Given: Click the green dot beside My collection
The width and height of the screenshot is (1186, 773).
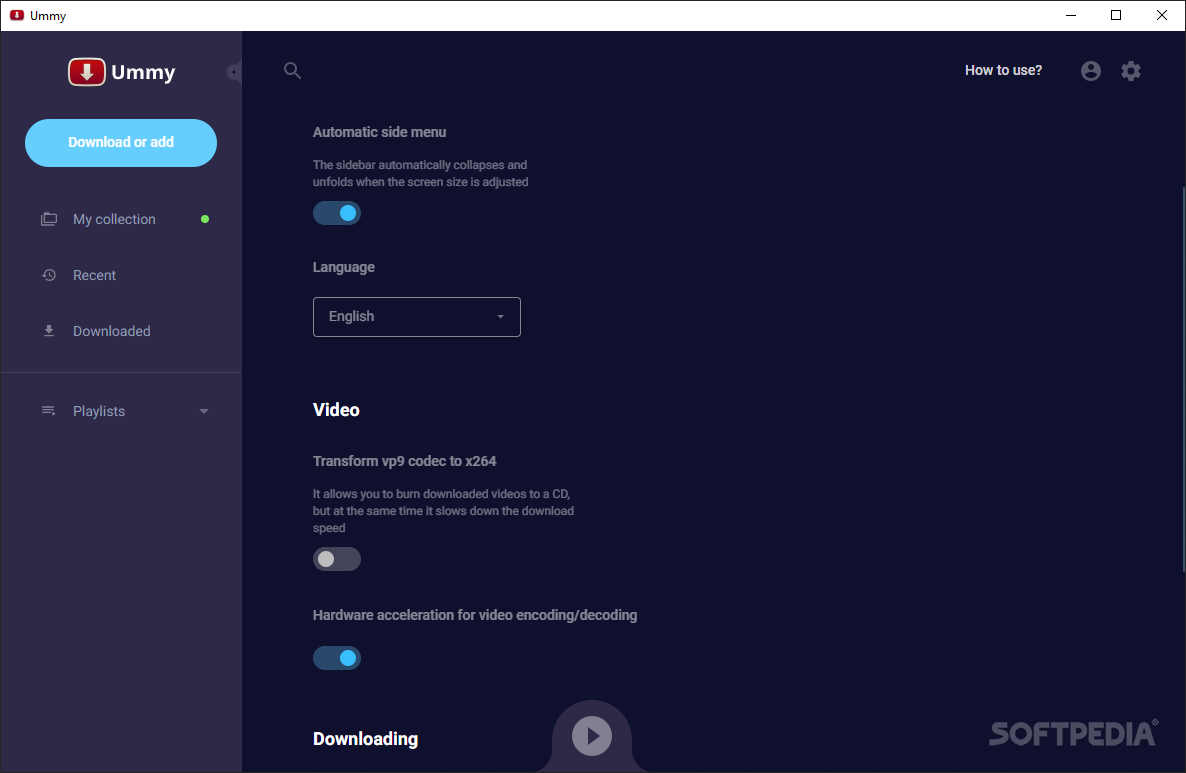Looking at the screenshot, I should coord(205,219).
